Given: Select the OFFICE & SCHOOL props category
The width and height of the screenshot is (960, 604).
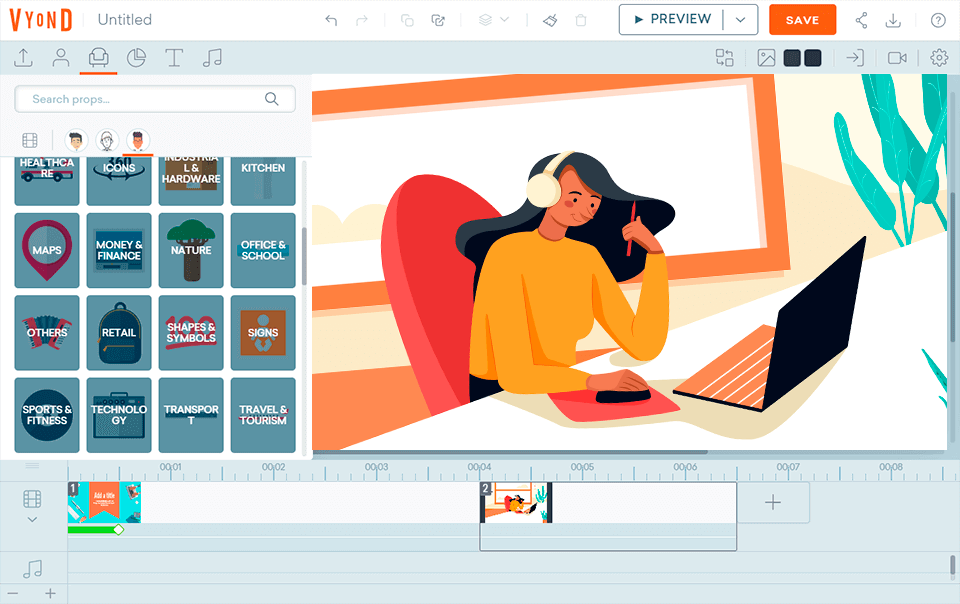Looking at the screenshot, I should pyautogui.click(x=263, y=251).
